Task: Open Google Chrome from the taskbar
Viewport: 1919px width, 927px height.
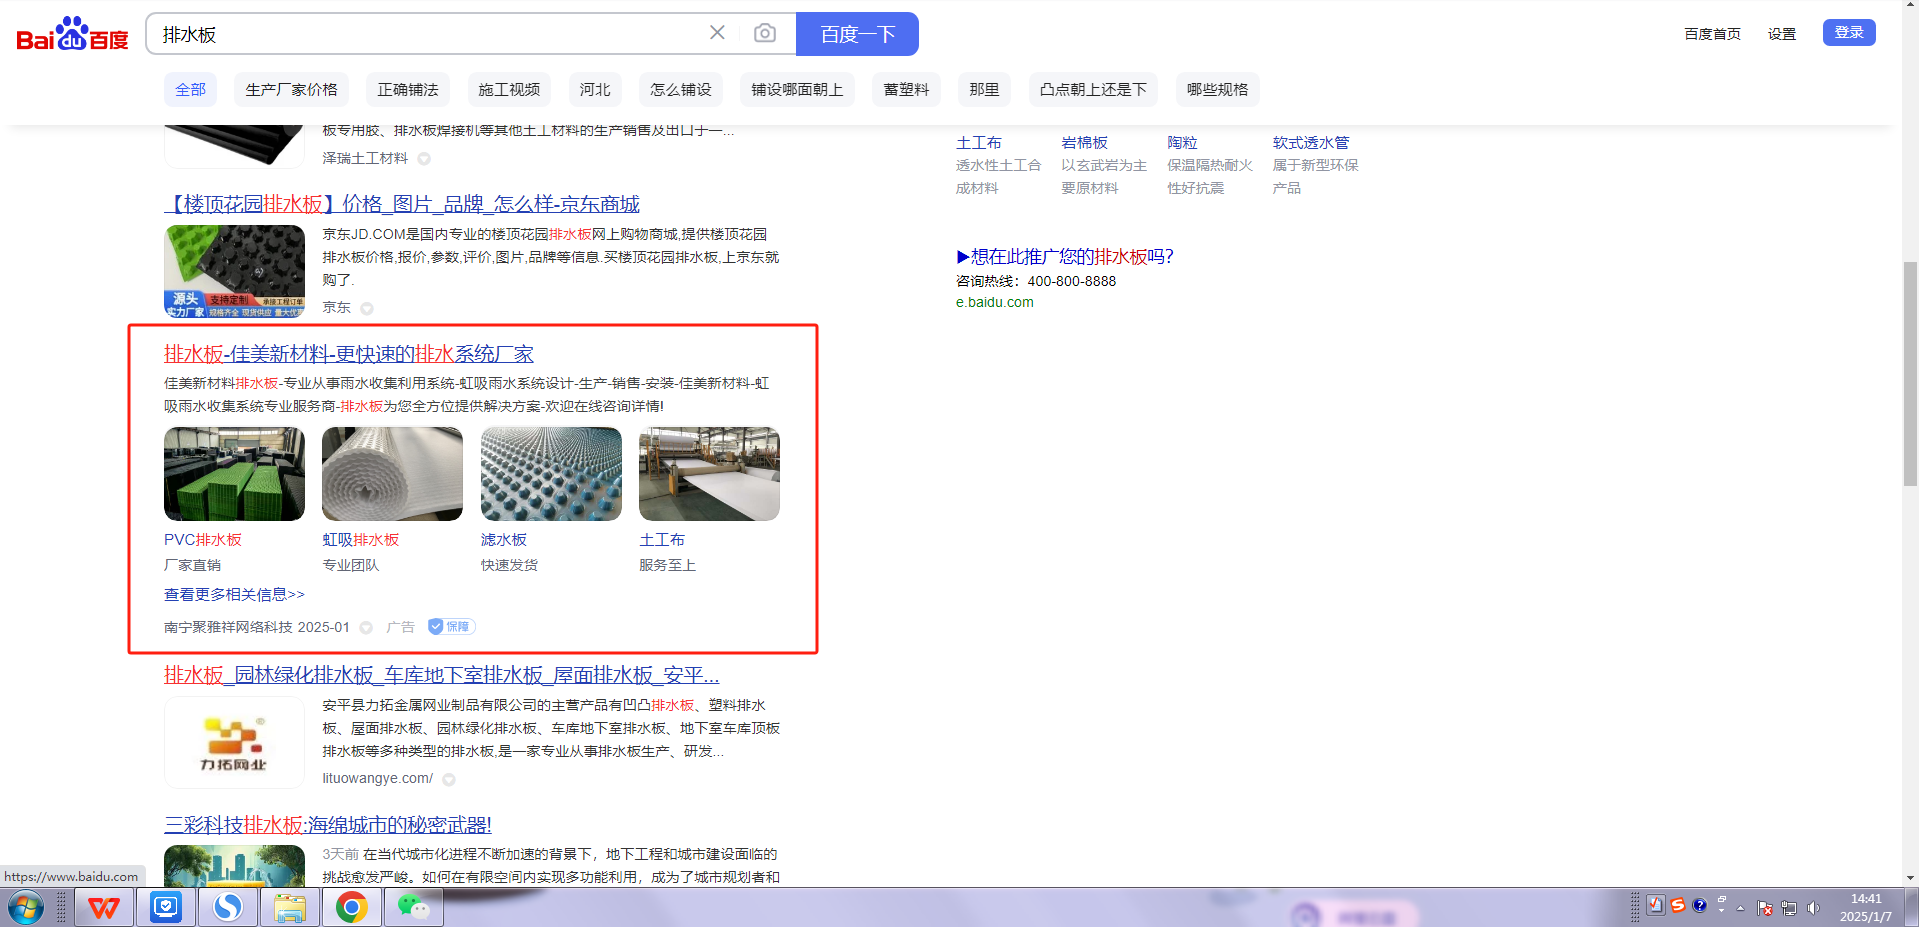Action: (351, 908)
